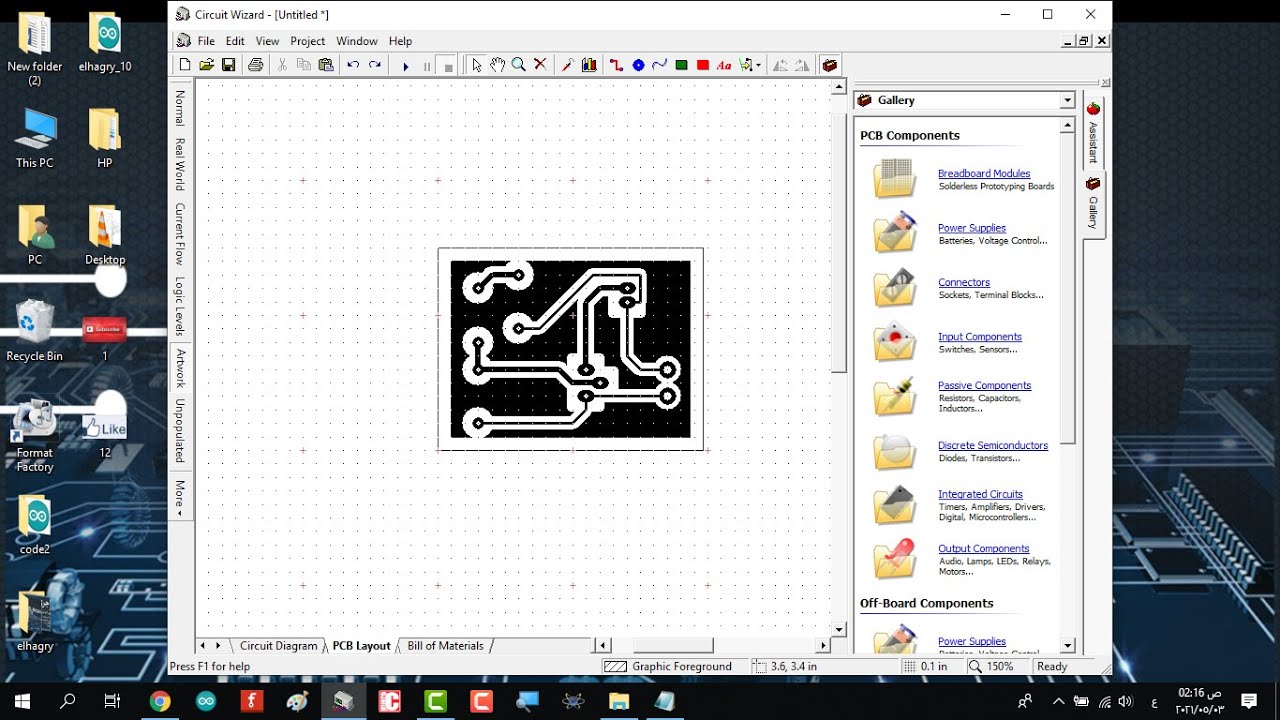Click the gallery panel scroll down arrow

click(x=1068, y=646)
